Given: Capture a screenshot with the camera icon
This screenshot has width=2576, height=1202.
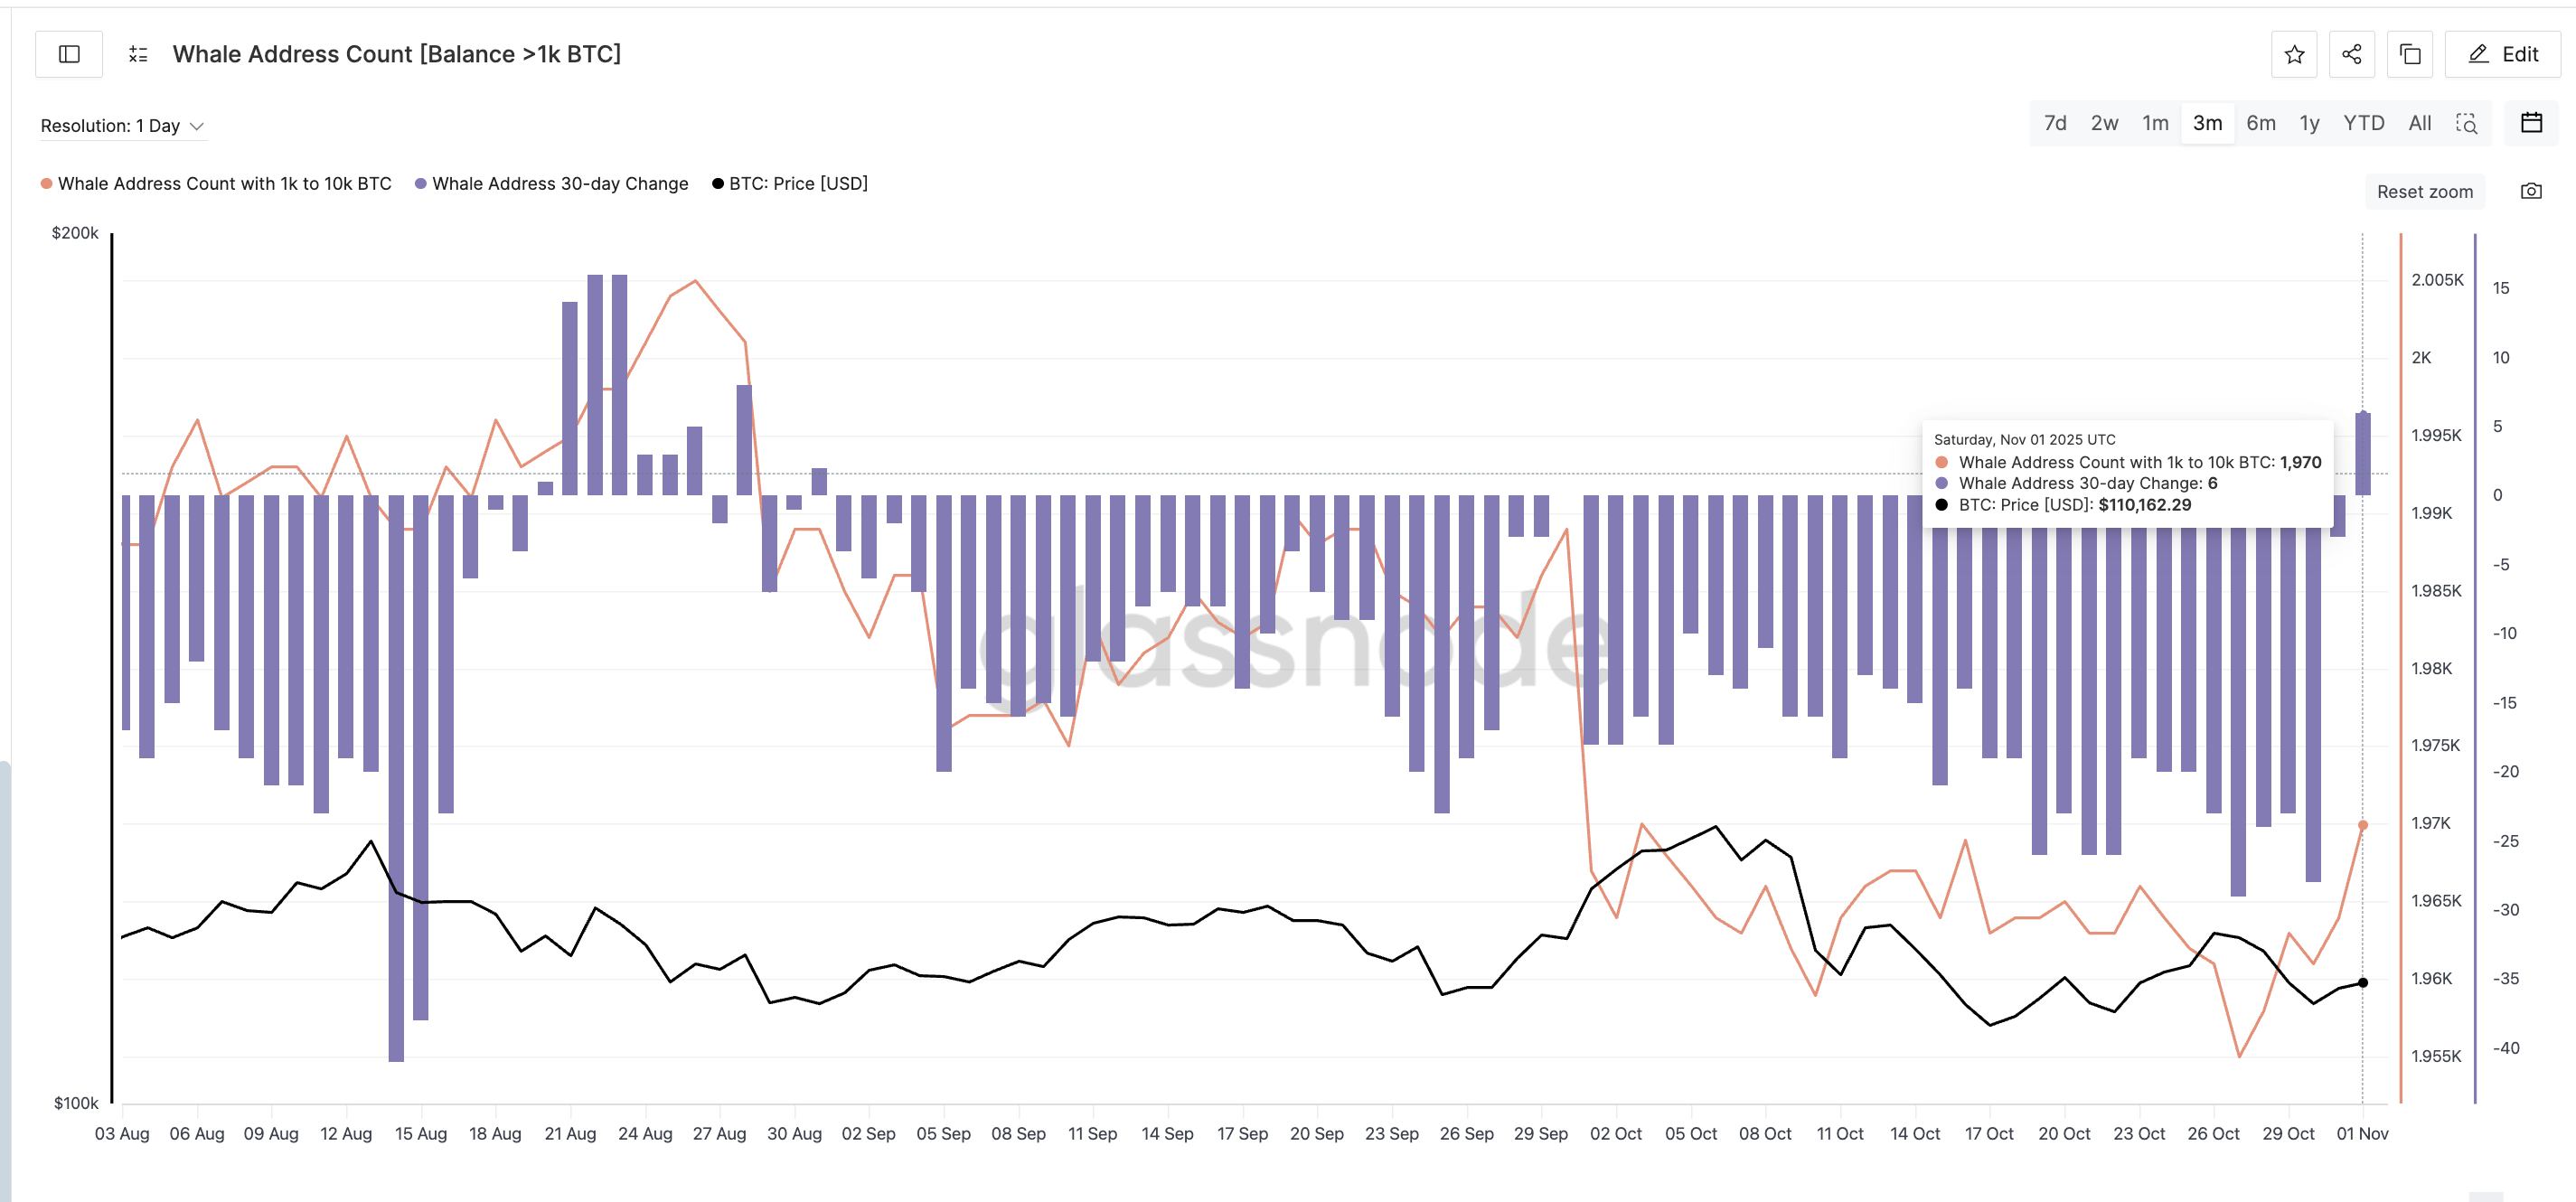Looking at the screenshot, I should point(2534,191).
